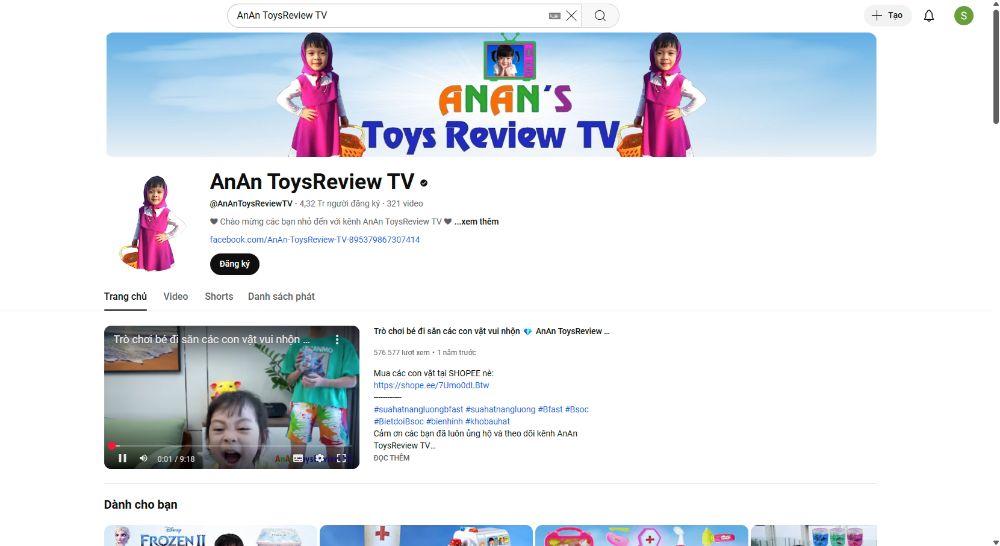
Task: Click hashtag #suahatnangluongbfast
Action: [x=418, y=410]
